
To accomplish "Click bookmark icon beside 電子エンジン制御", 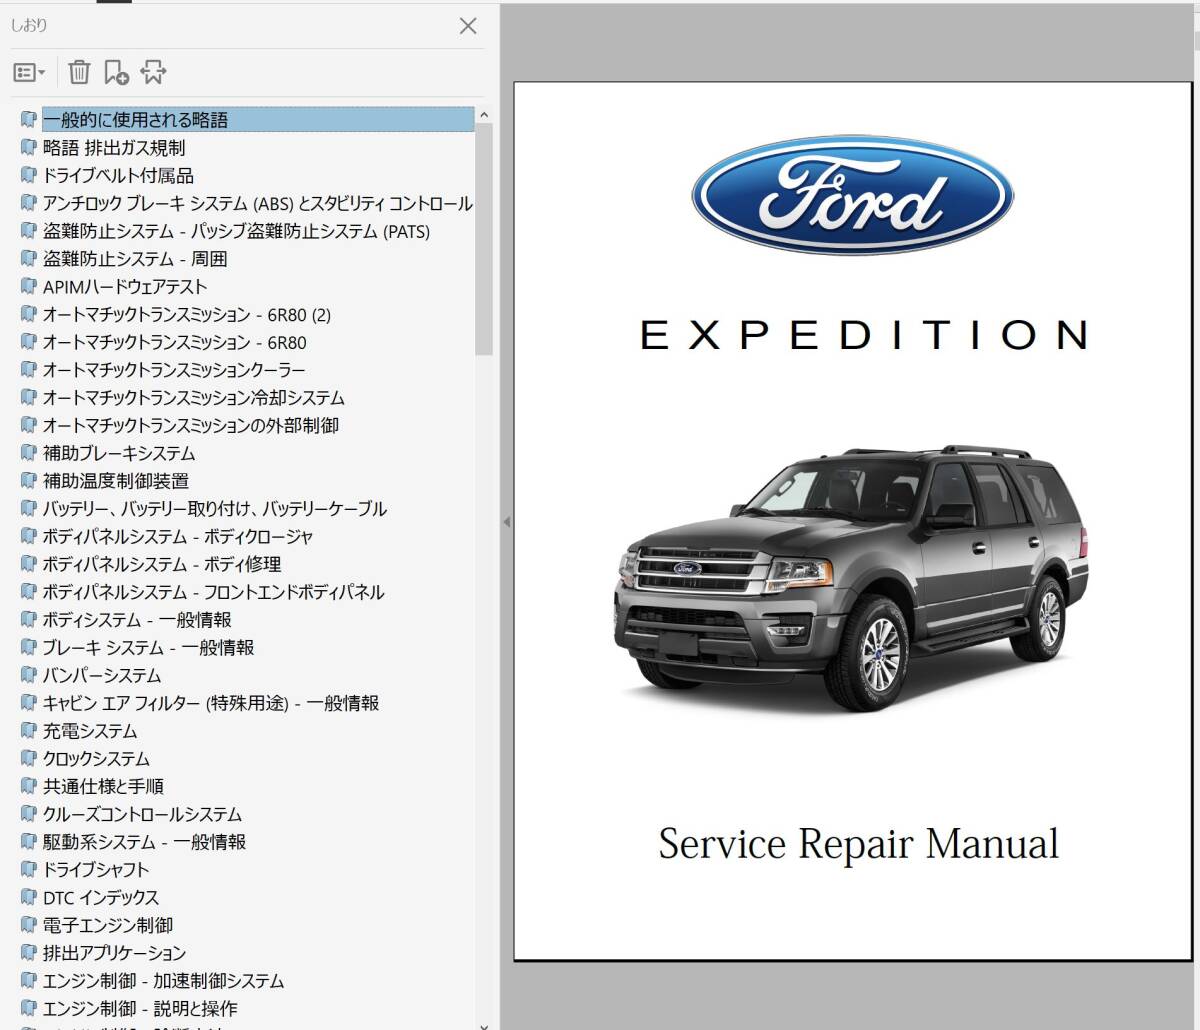I will pos(28,925).
